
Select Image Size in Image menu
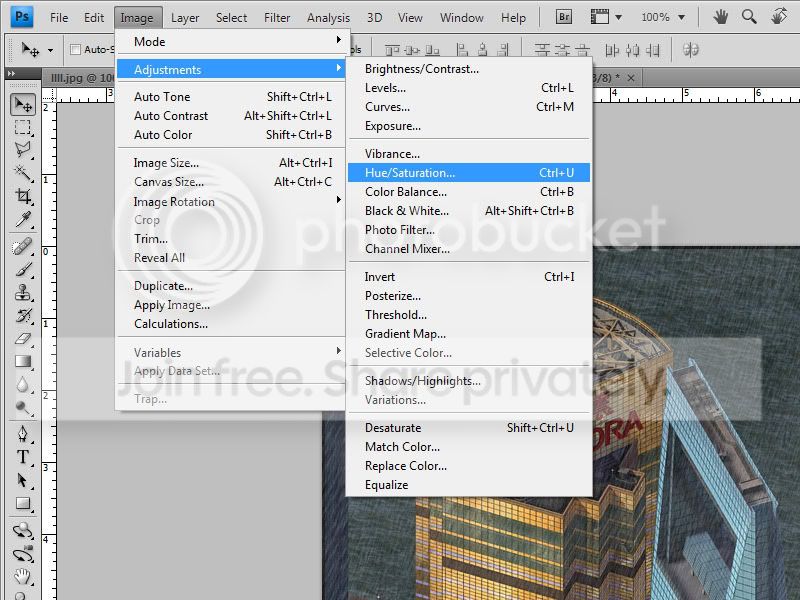pyautogui.click(x=232, y=163)
